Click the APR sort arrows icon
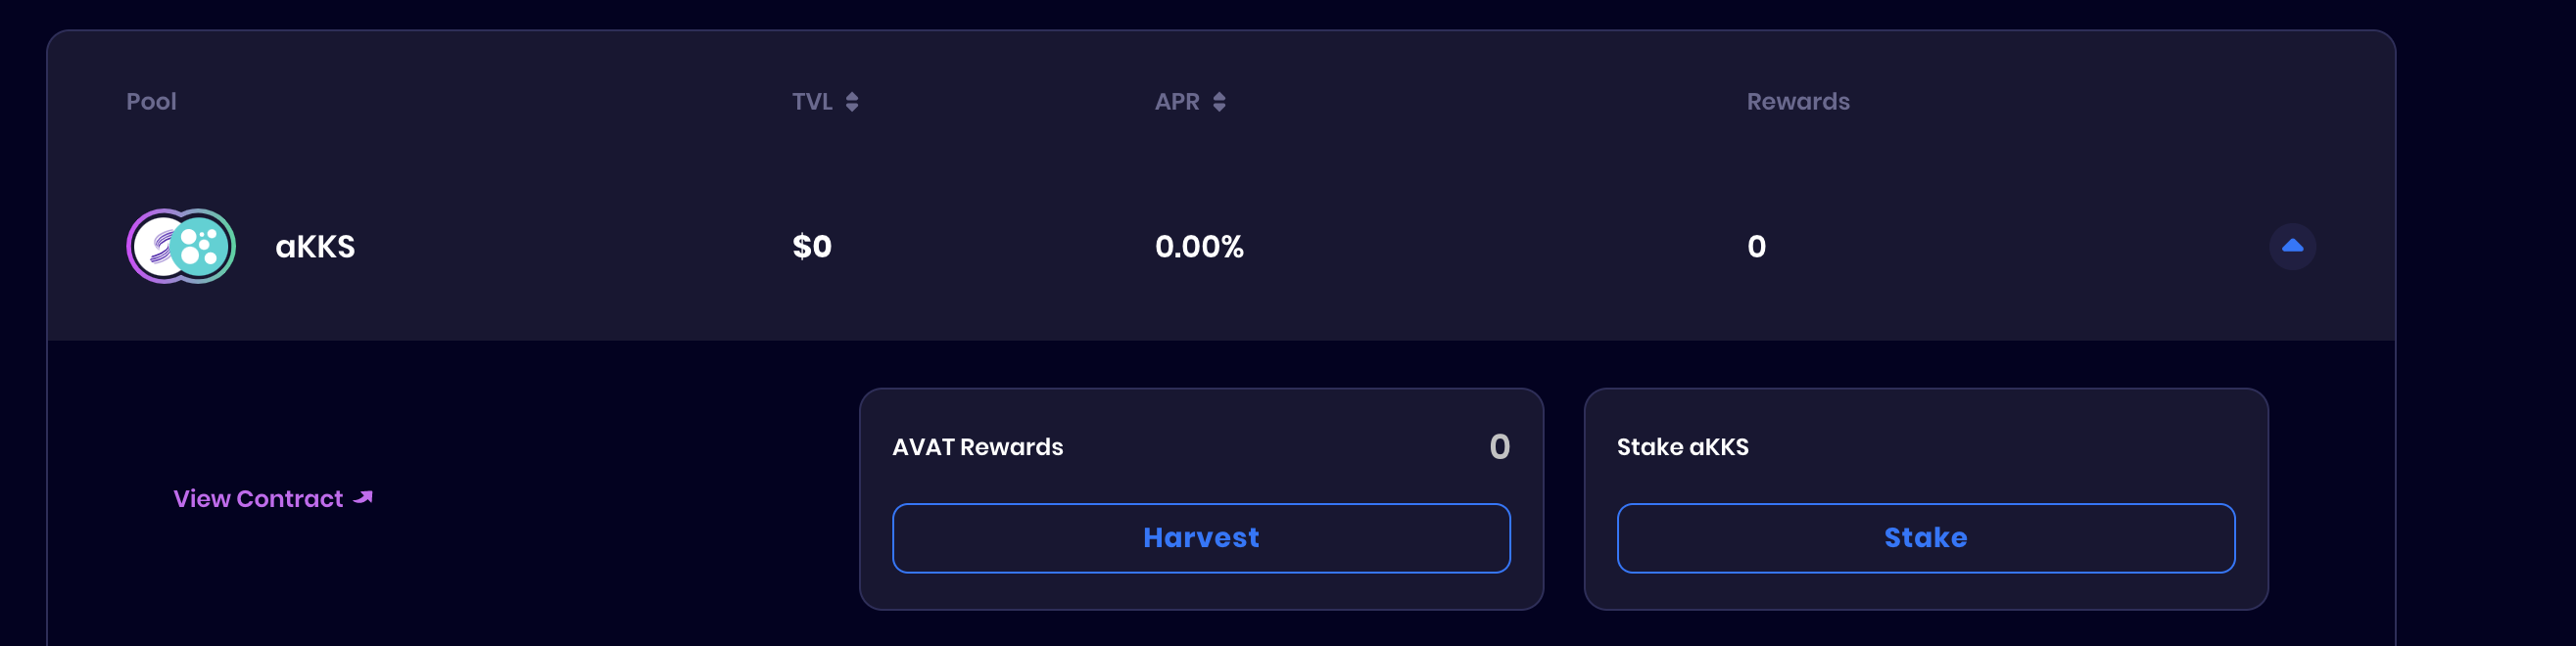 coord(1219,102)
